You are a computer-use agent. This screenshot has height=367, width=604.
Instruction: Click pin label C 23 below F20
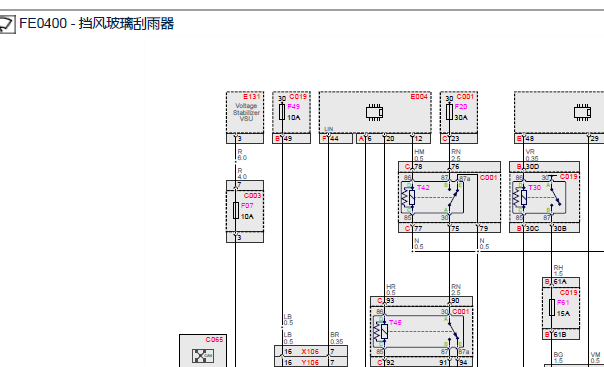[x=451, y=139]
